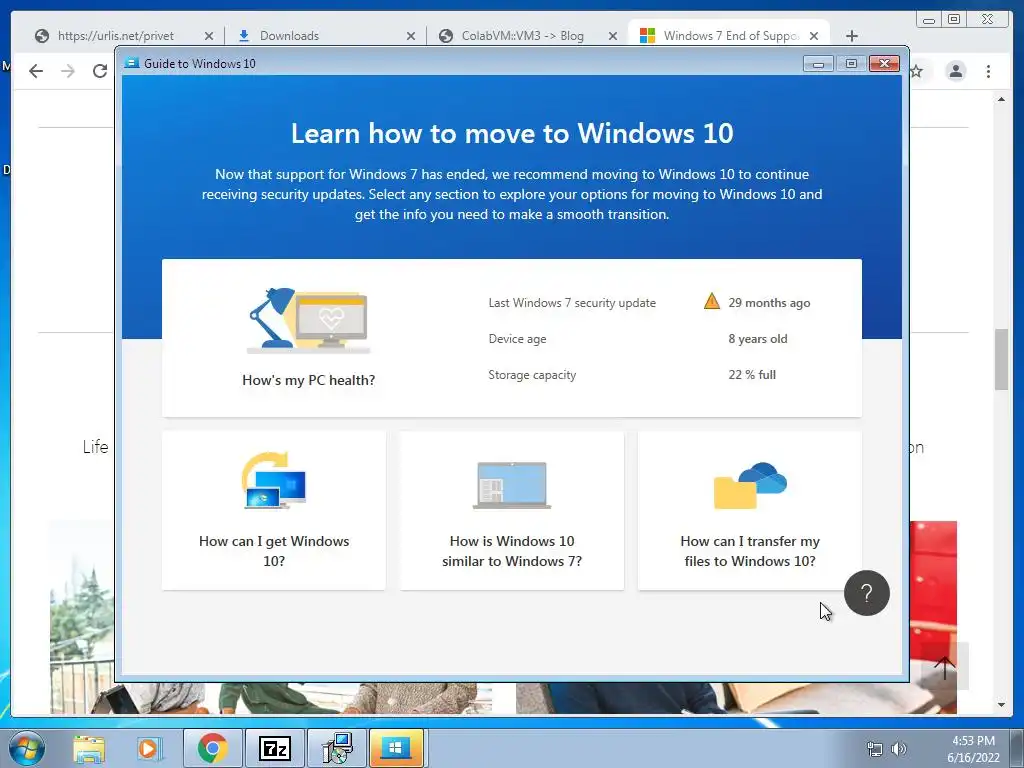The width and height of the screenshot is (1024, 768).
Task: Click the 8 years old value
Action: (758, 339)
